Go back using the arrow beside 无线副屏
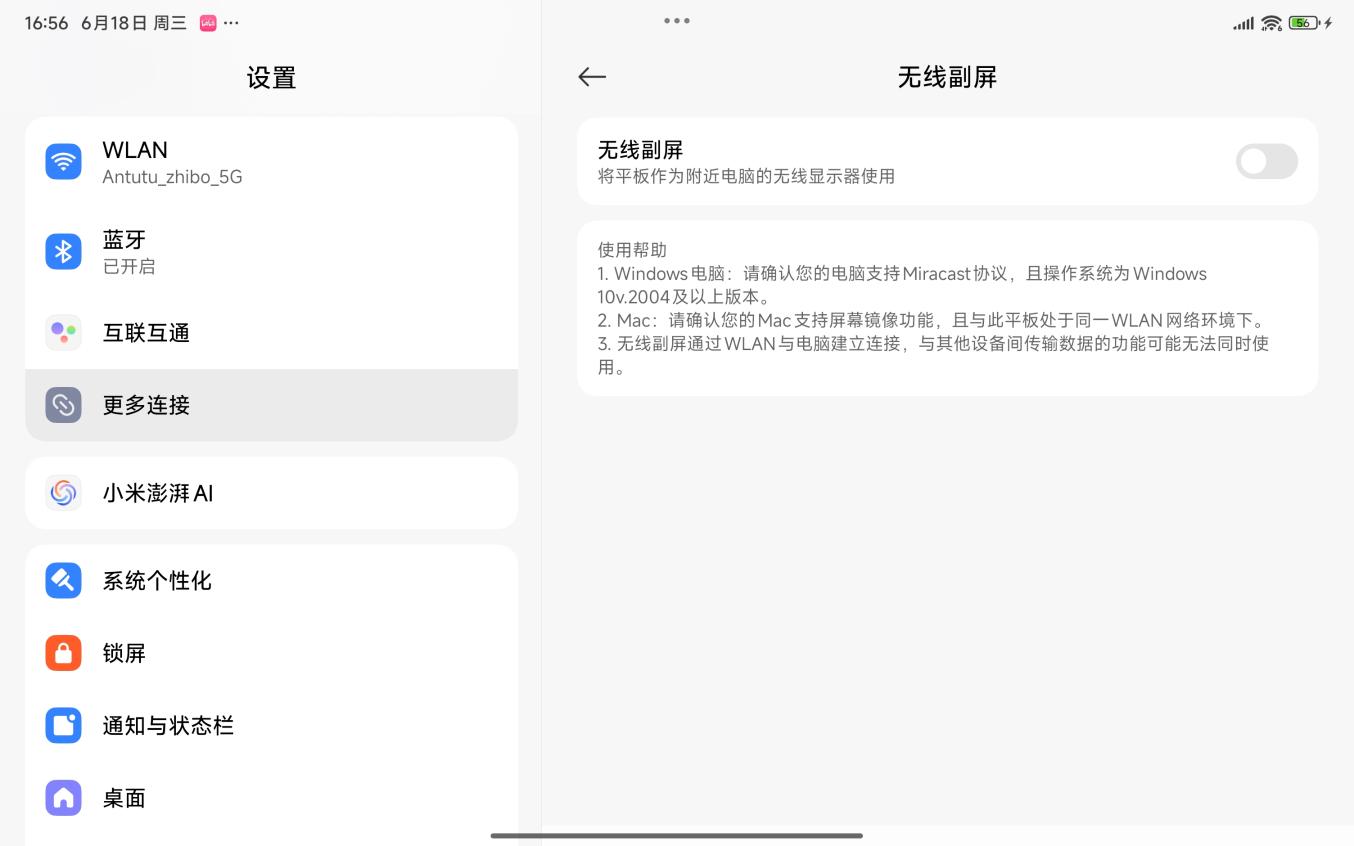1354x846 pixels. click(x=592, y=77)
